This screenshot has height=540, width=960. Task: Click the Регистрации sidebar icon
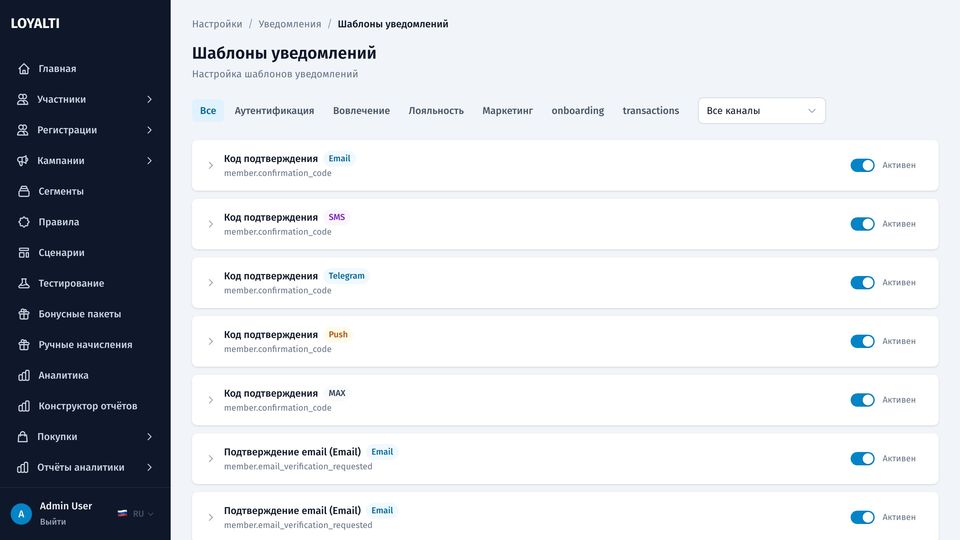click(23, 130)
